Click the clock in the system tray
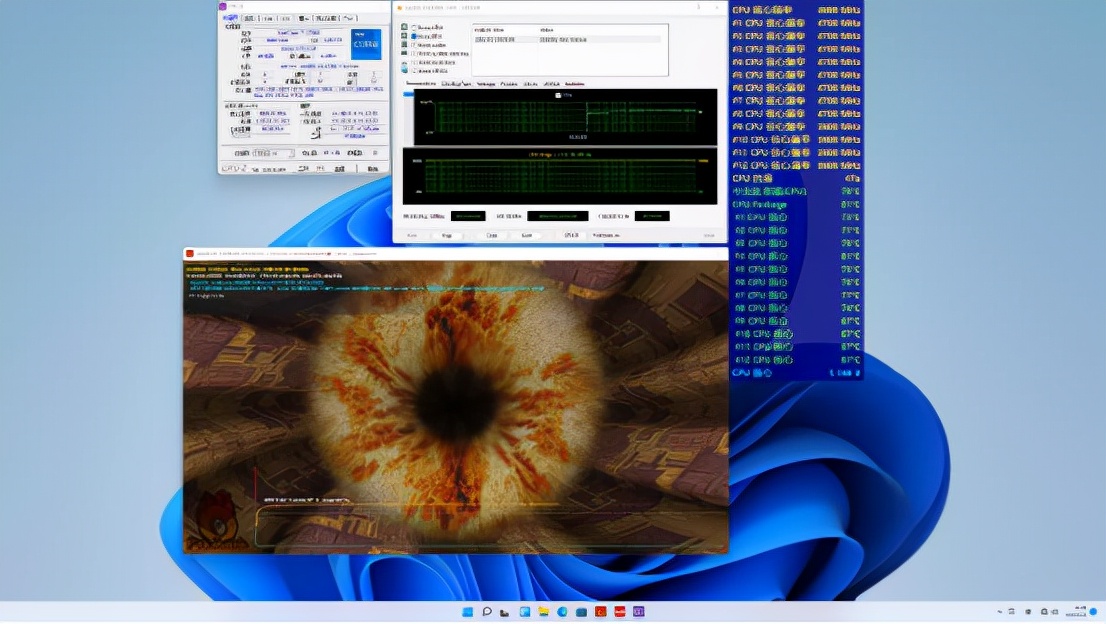Screen dimensions: 1106x624 point(1078,611)
